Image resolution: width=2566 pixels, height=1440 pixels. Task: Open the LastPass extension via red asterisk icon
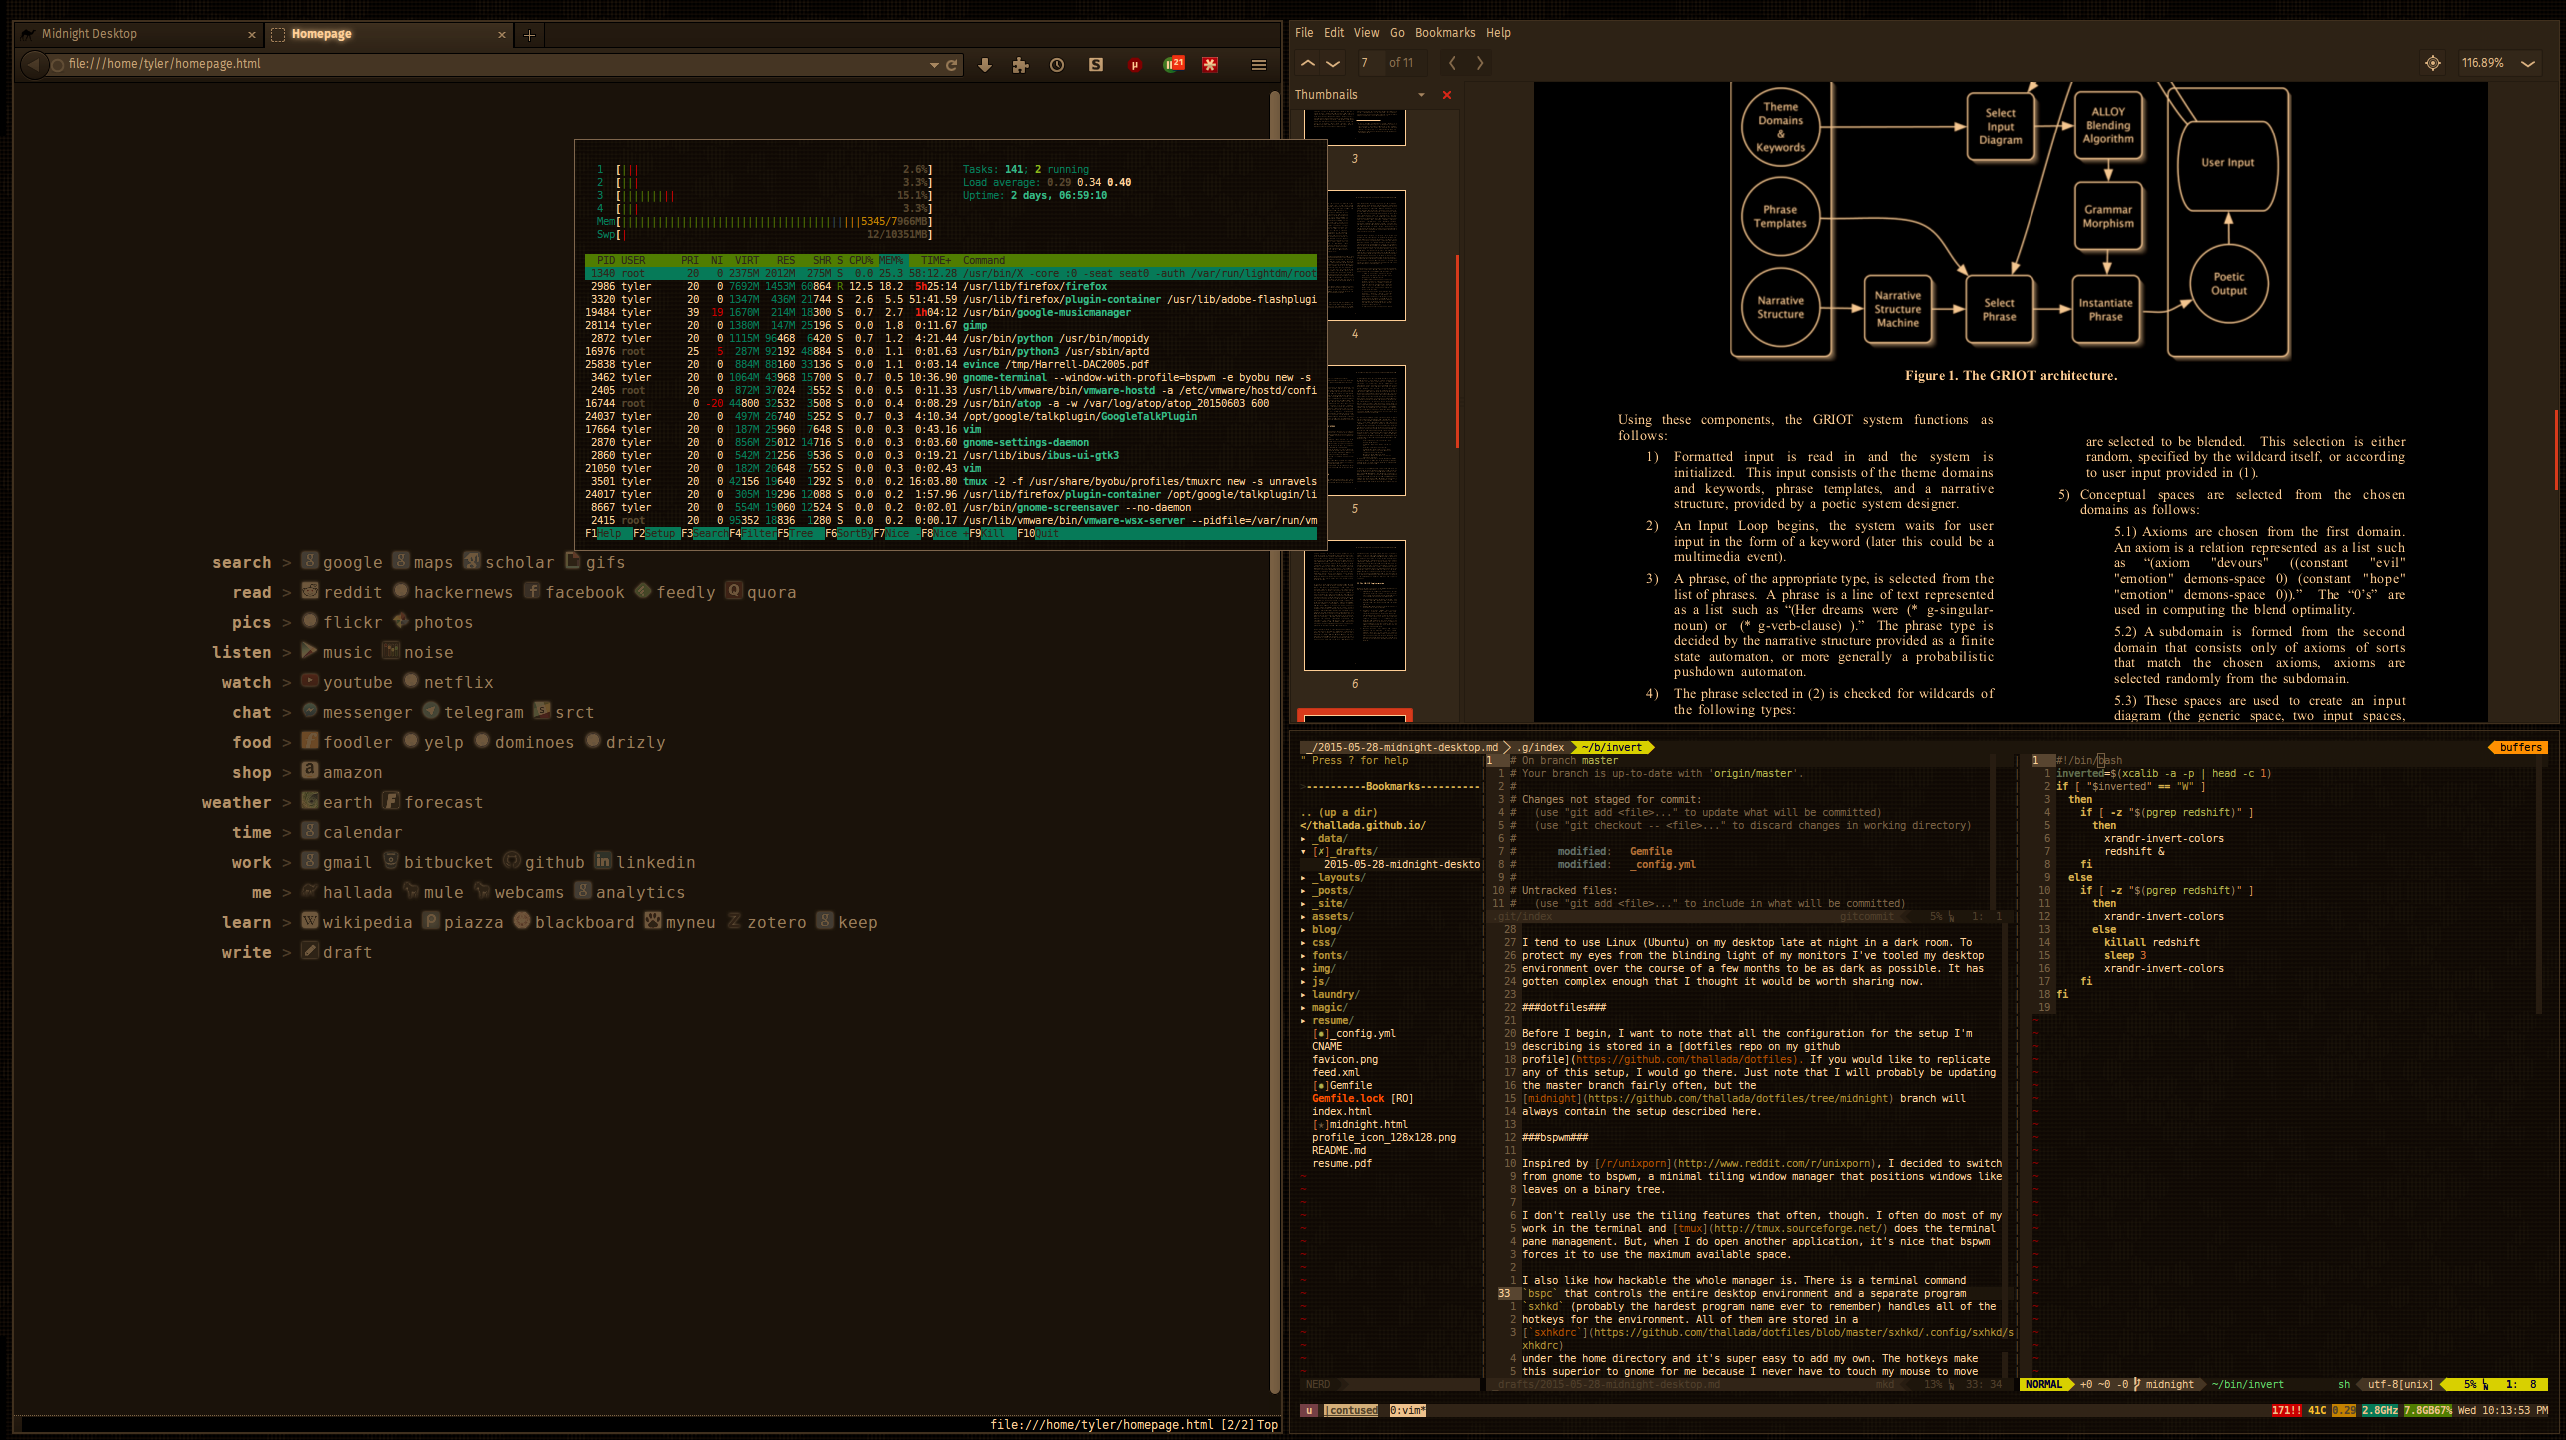pyautogui.click(x=1210, y=64)
